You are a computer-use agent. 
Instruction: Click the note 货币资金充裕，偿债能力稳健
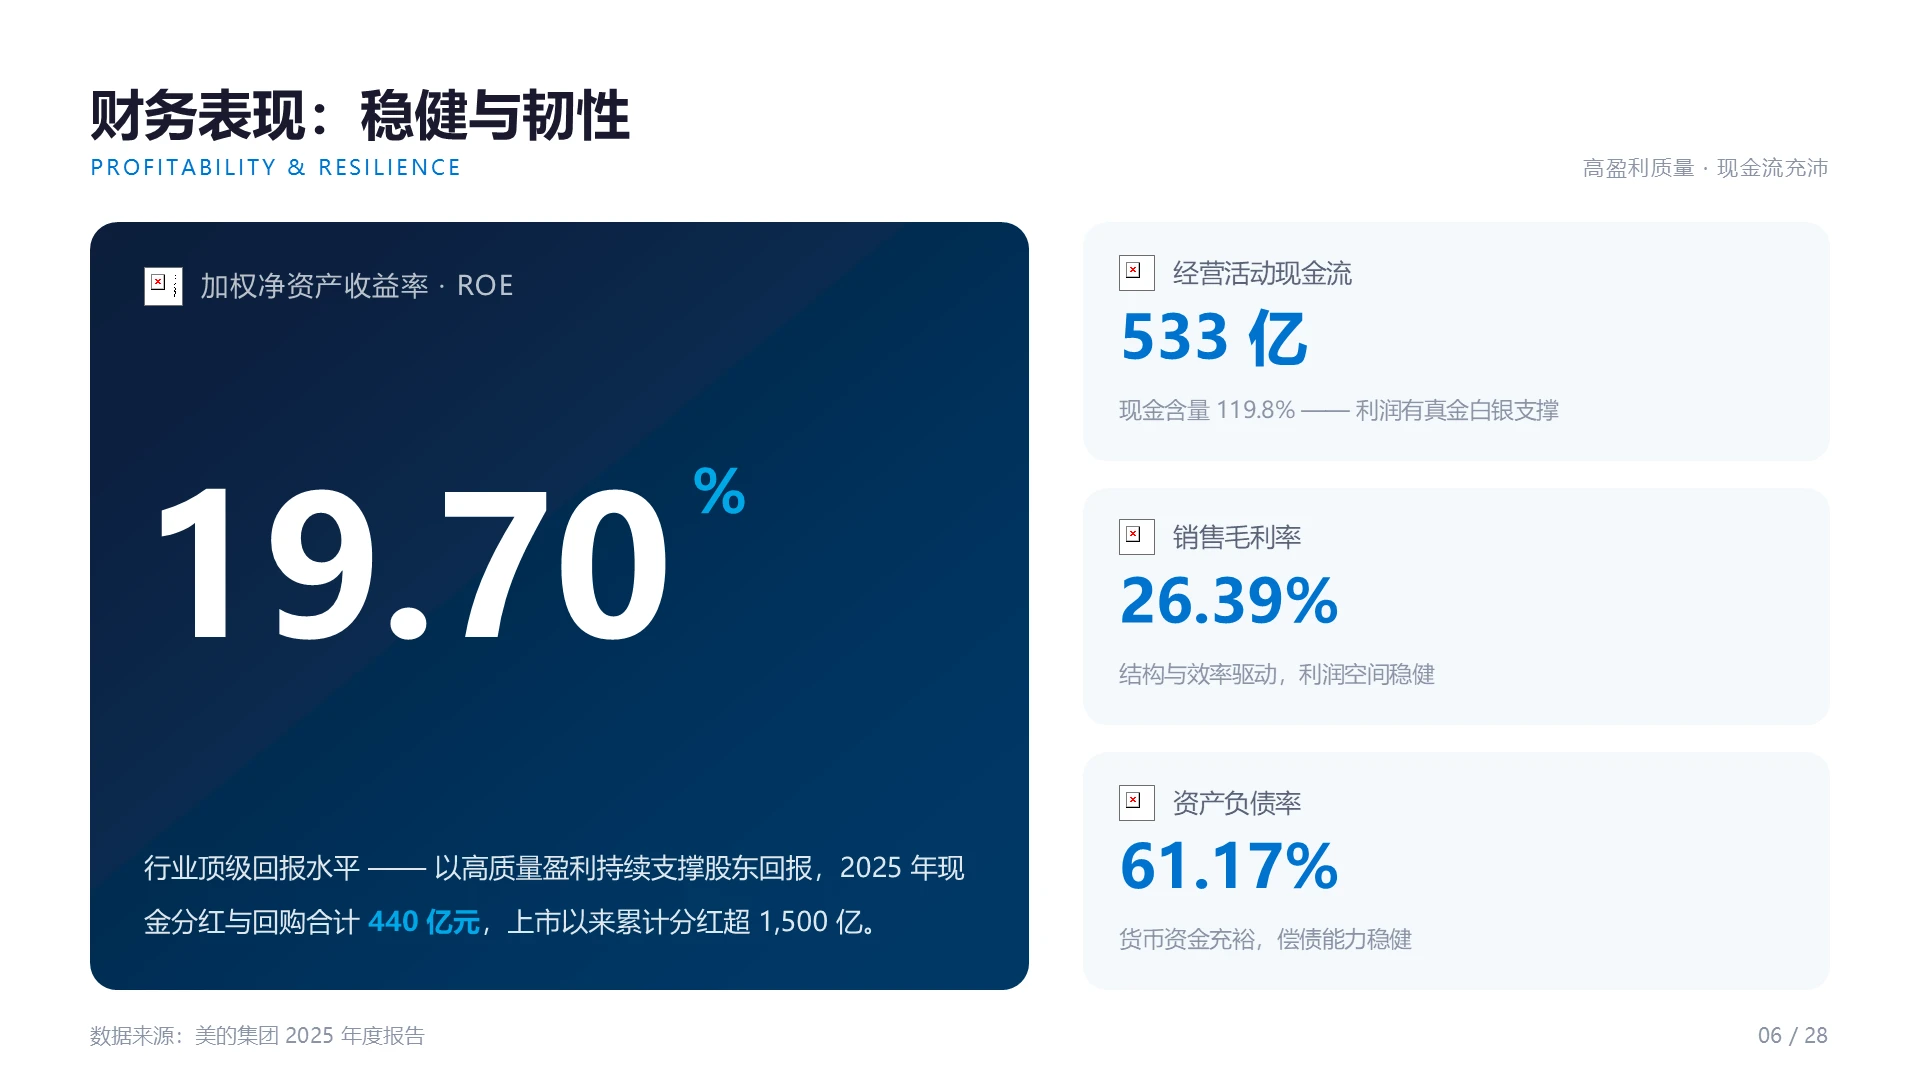(1266, 940)
